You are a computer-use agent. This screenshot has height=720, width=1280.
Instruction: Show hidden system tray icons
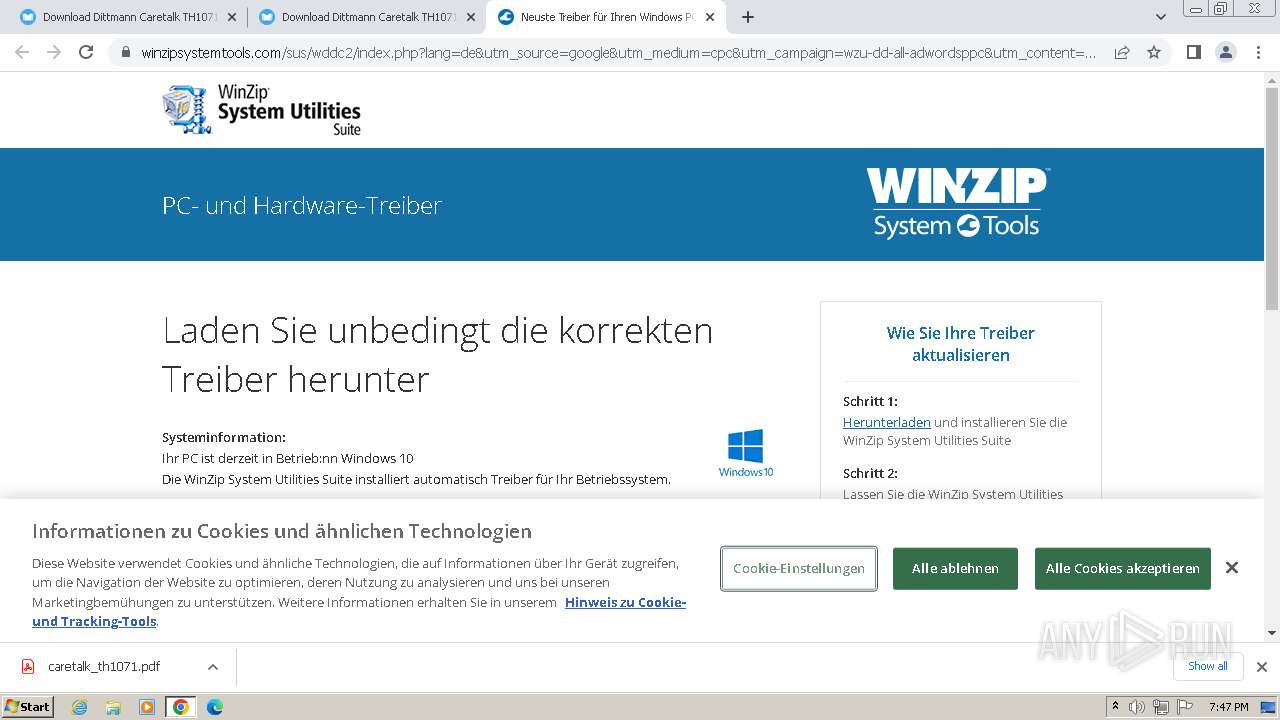coord(1115,707)
